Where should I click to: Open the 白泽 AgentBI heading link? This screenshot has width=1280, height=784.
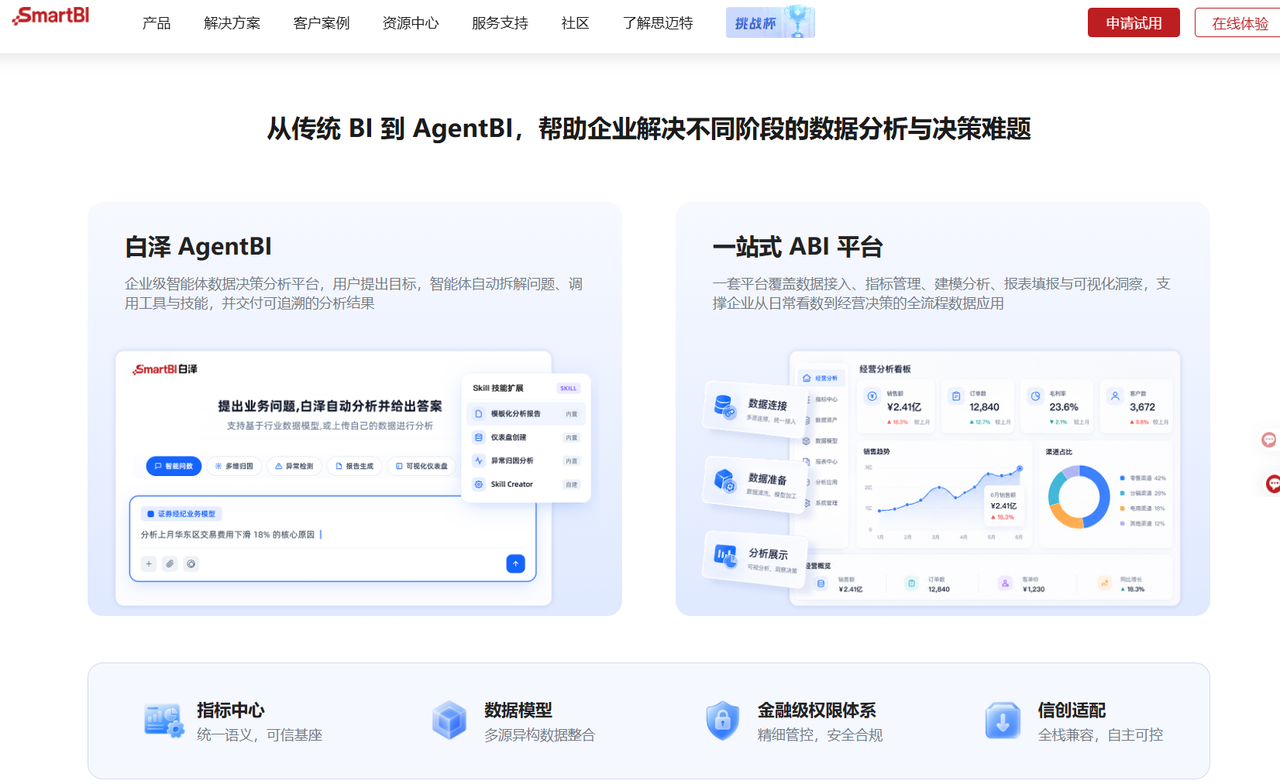coord(198,247)
